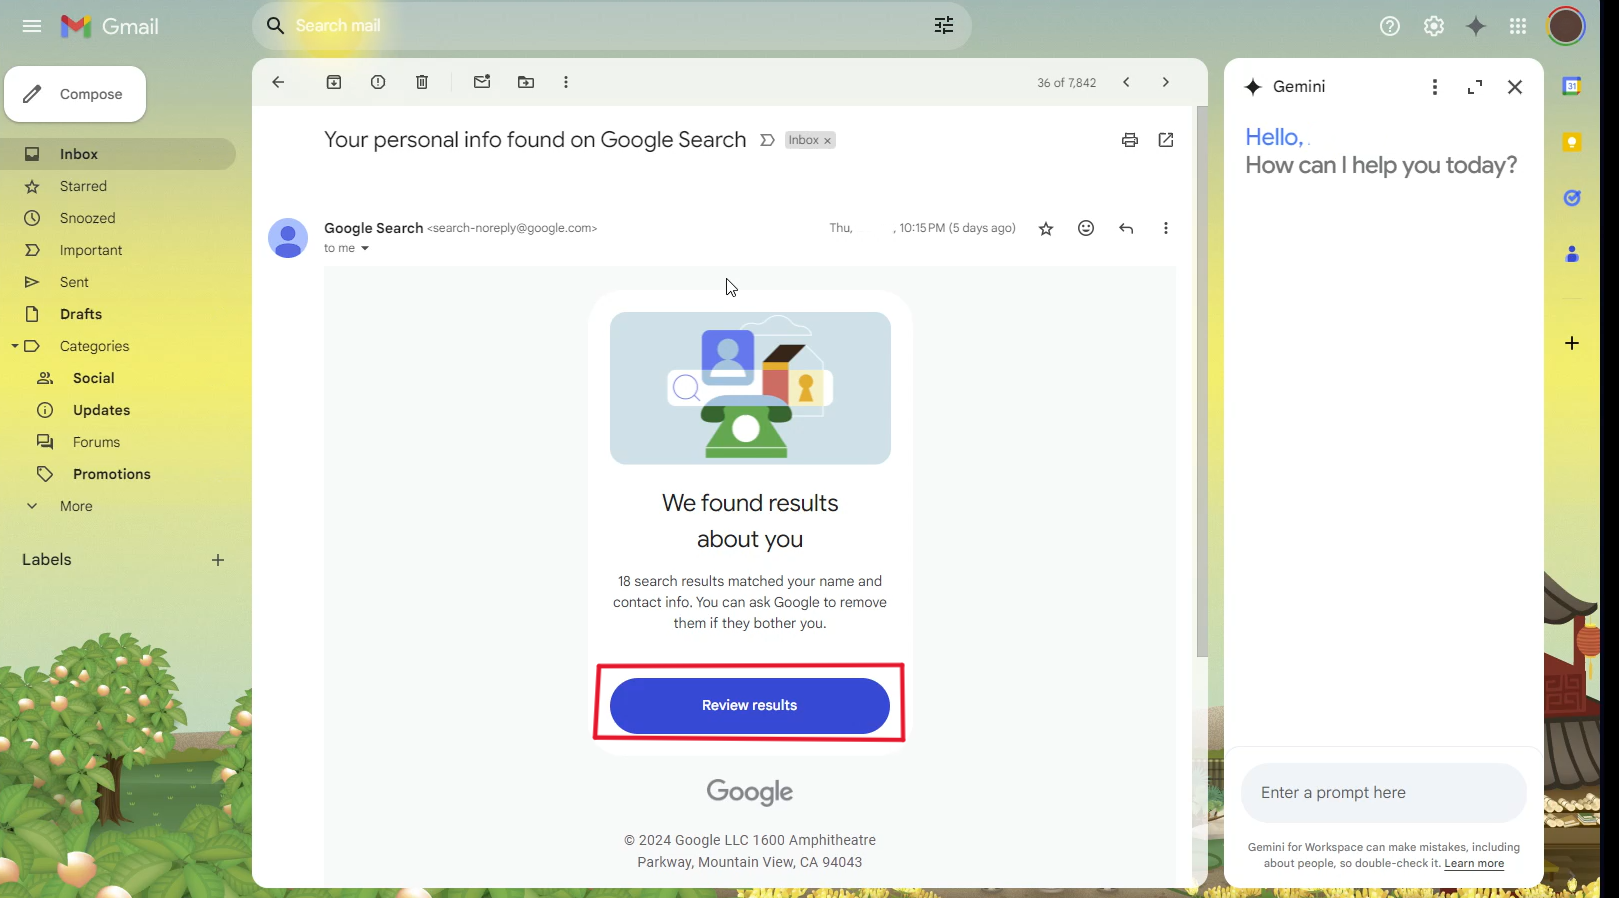
Task: Open Google account avatar
Action: point(1566,26)
